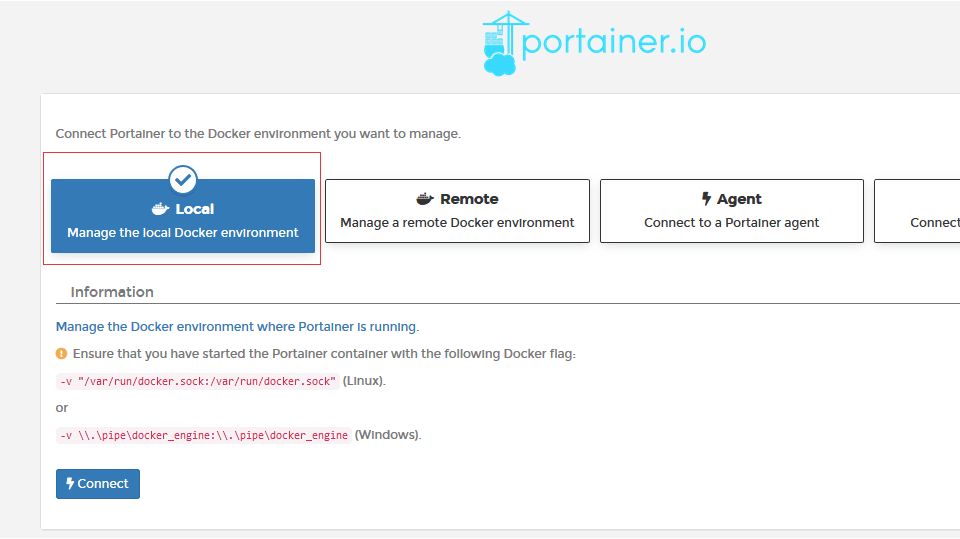960x539 pixels.
Task: Click the Docker whale icon beside Local
Action: (160, 209)
